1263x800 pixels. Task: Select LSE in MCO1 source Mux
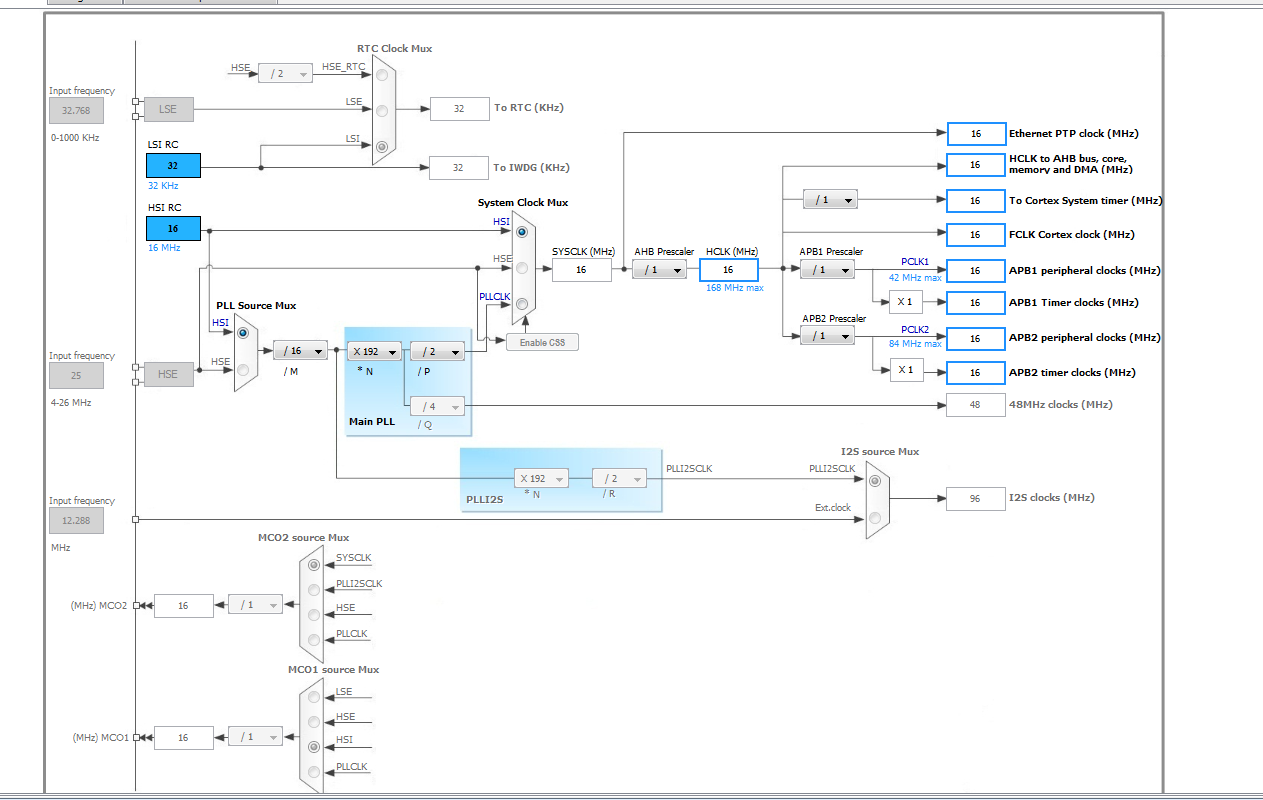tap(315, 697)
